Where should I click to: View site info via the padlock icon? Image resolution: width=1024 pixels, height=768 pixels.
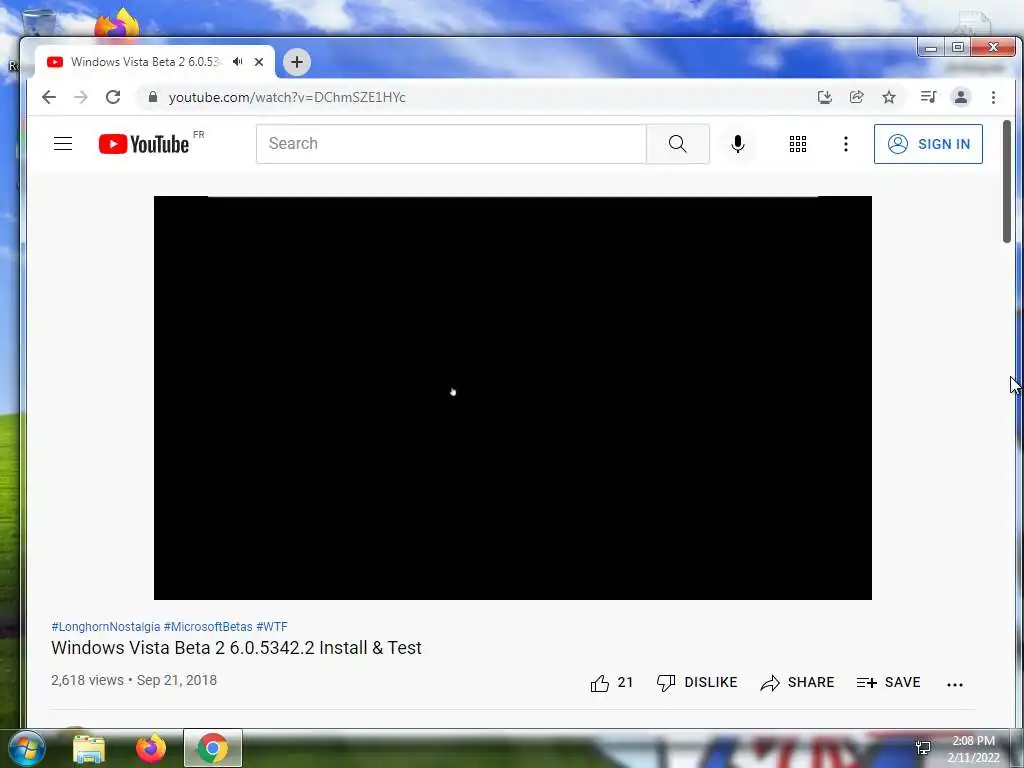tap(153, 97)
